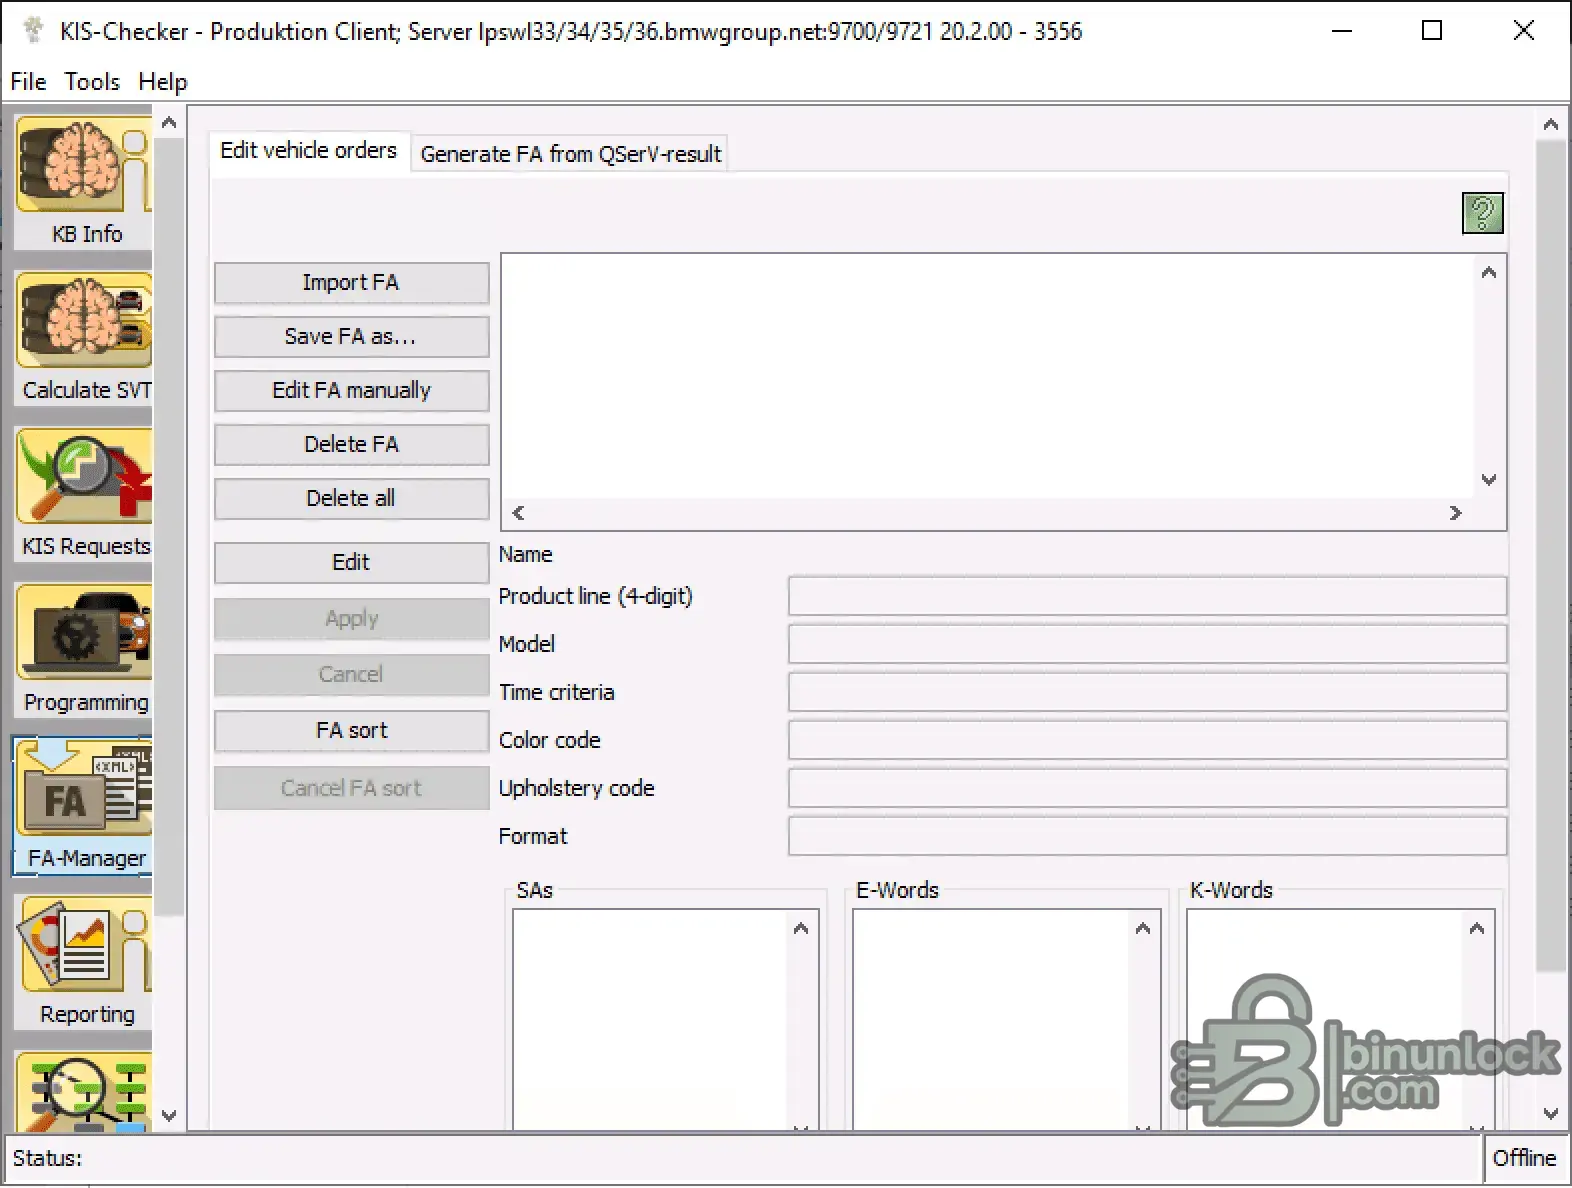The height and width of the screenshot is (1188, 1572).
Task: Click up arrow of SAs list scrollbar
Action: 801,929
